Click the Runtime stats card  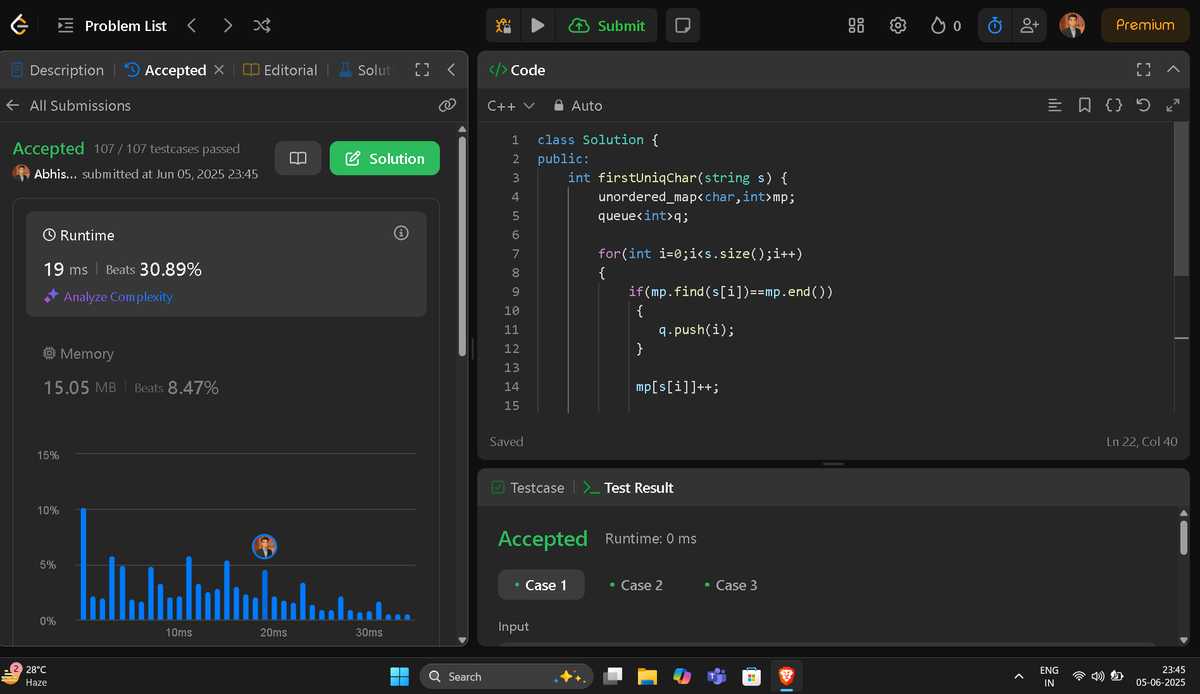(x=226, y=264)
